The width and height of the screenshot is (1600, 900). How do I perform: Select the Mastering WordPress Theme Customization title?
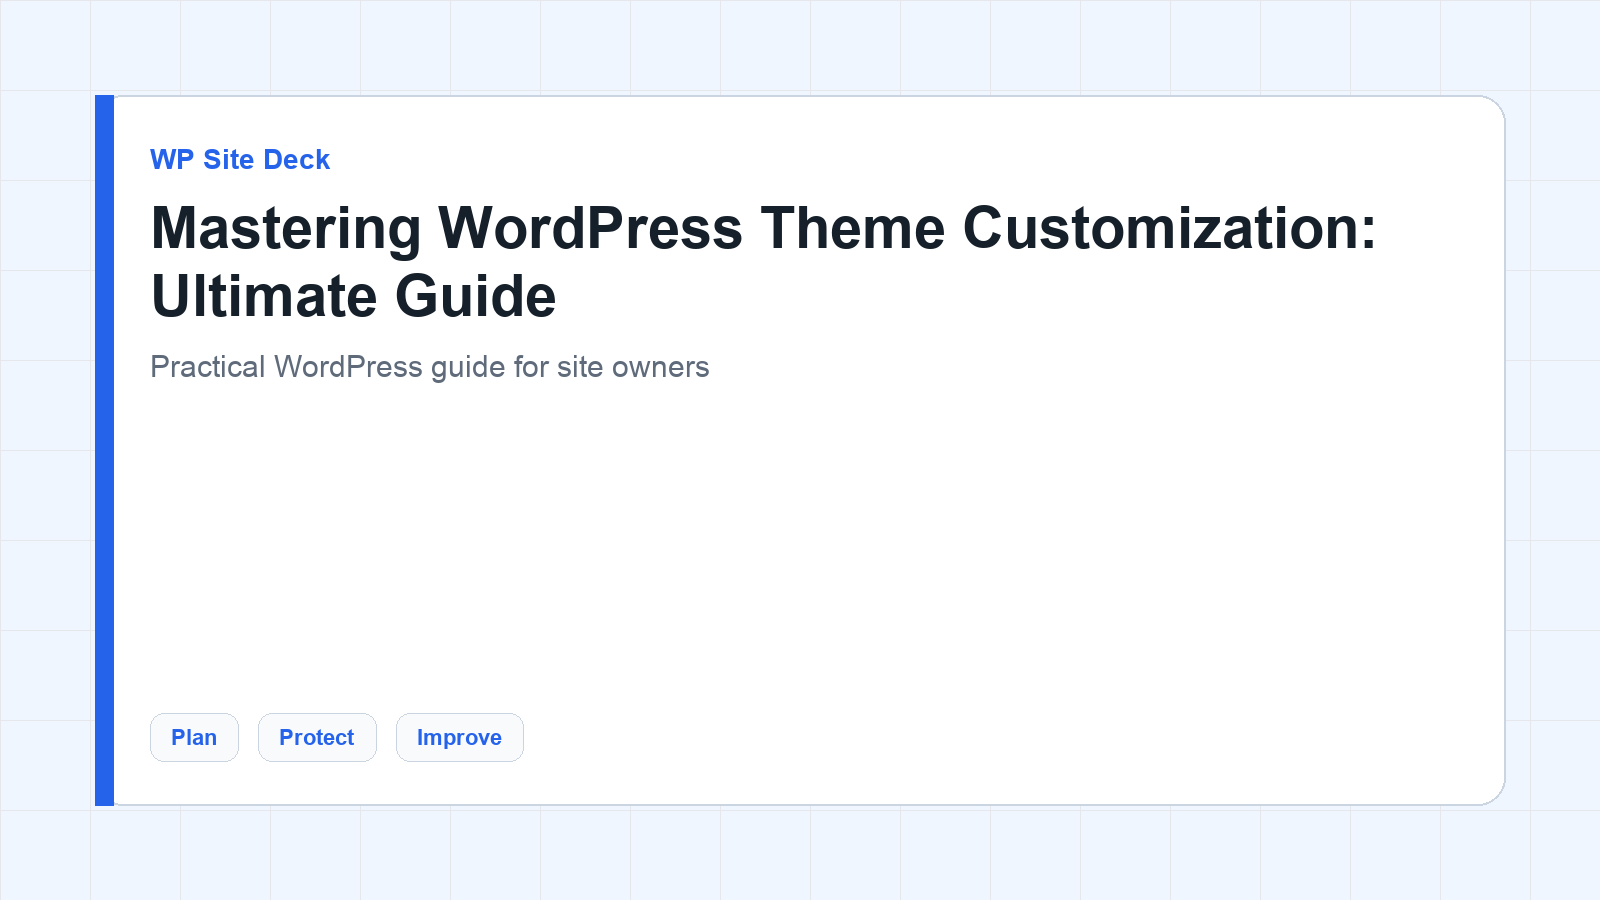click(764, 262)
